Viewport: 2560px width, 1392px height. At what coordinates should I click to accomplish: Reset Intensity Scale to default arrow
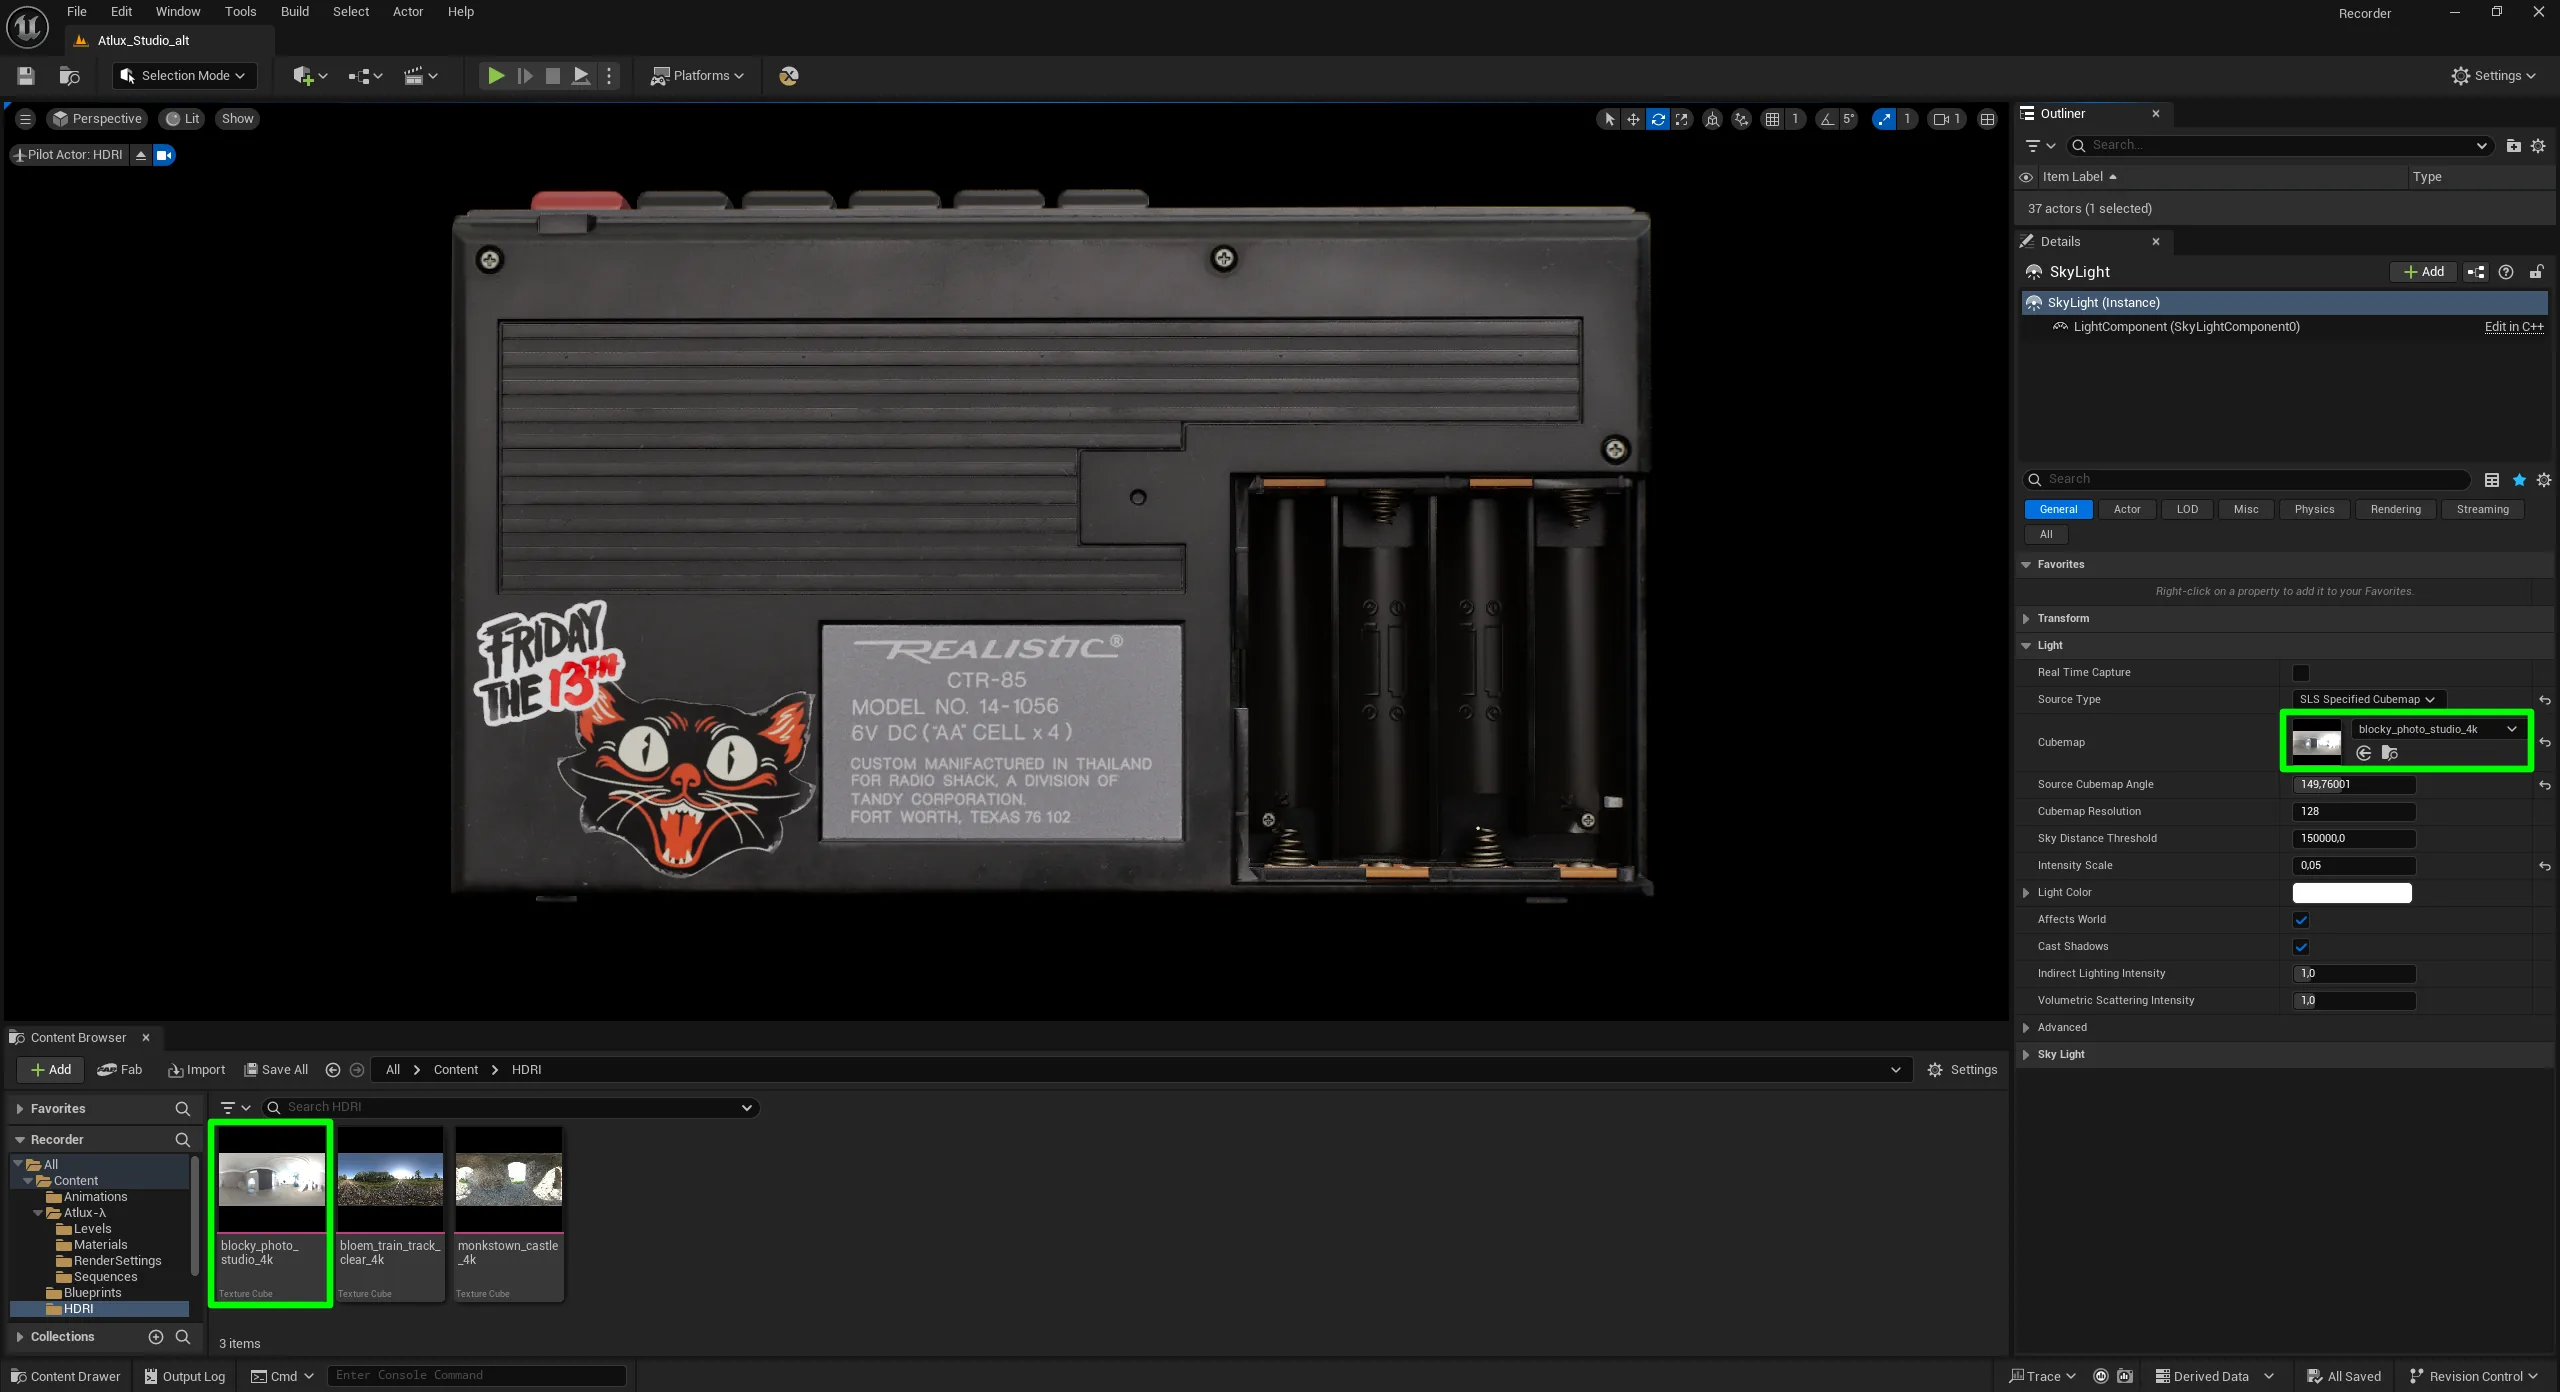click(x=2545, y=867)
